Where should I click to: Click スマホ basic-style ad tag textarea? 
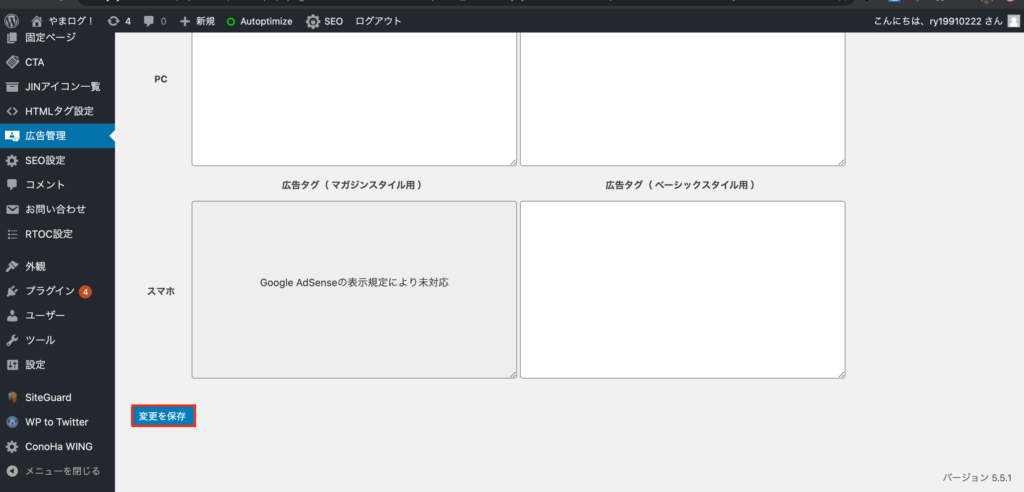click(682, 289)
